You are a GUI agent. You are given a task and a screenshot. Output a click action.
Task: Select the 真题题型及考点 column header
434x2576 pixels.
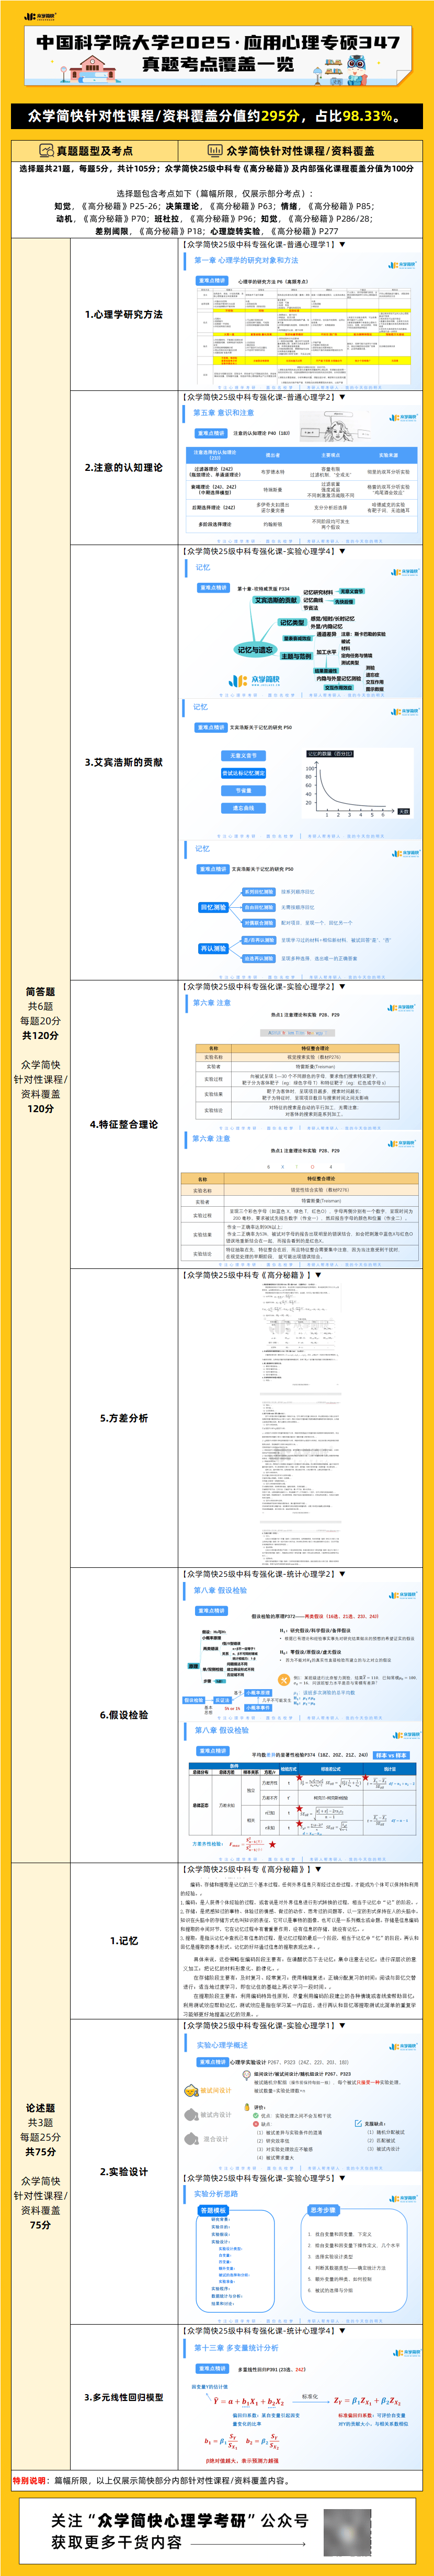(94, 151)
